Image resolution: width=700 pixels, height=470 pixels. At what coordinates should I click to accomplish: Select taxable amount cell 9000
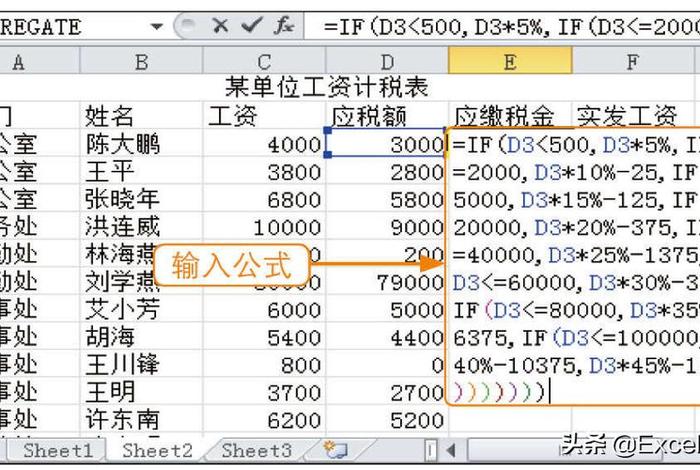[x=386, y=227]
